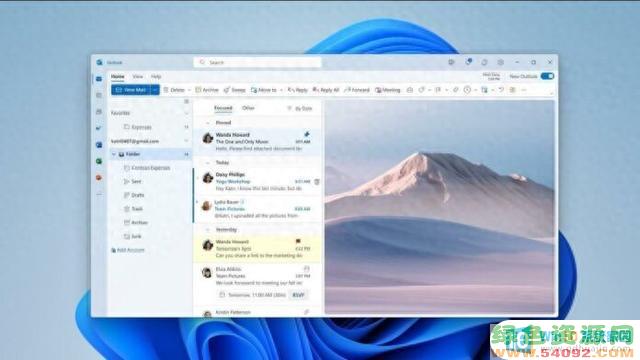The width and height of the screenshot is (640, 360).
Task: Click the Forward button in the ribbon
Action: pyautogui.click(x=357, y=90)
